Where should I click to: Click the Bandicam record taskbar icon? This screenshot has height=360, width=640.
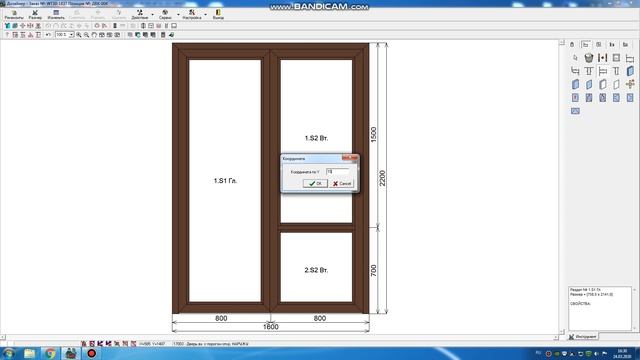click(92, 353)
